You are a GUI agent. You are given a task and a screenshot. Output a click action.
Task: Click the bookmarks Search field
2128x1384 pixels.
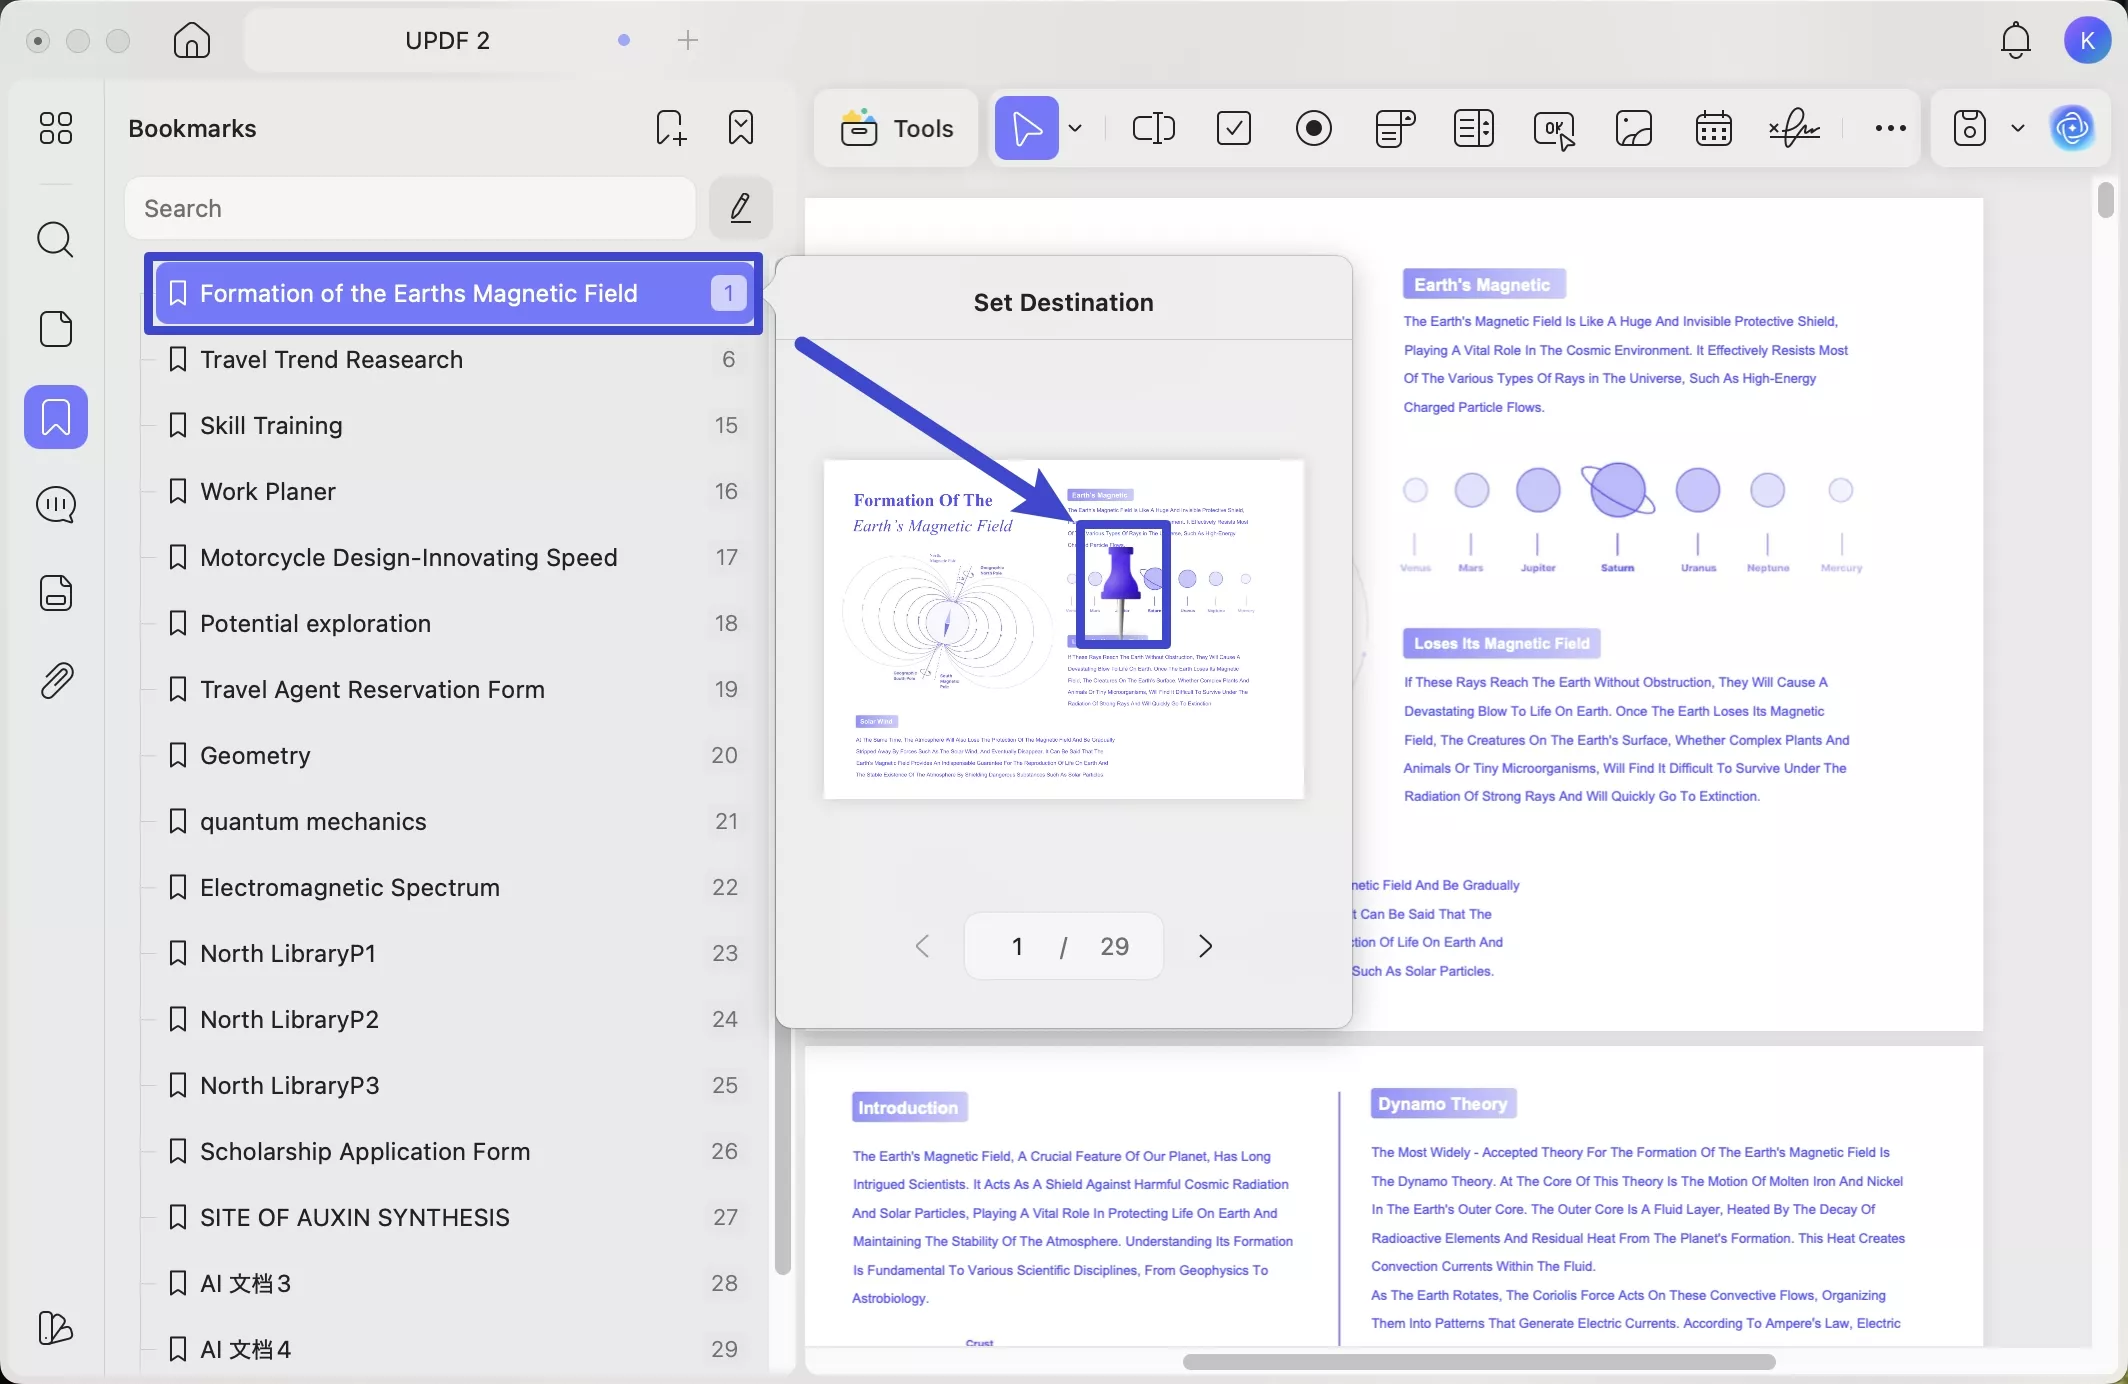click(x=410, y=208)
